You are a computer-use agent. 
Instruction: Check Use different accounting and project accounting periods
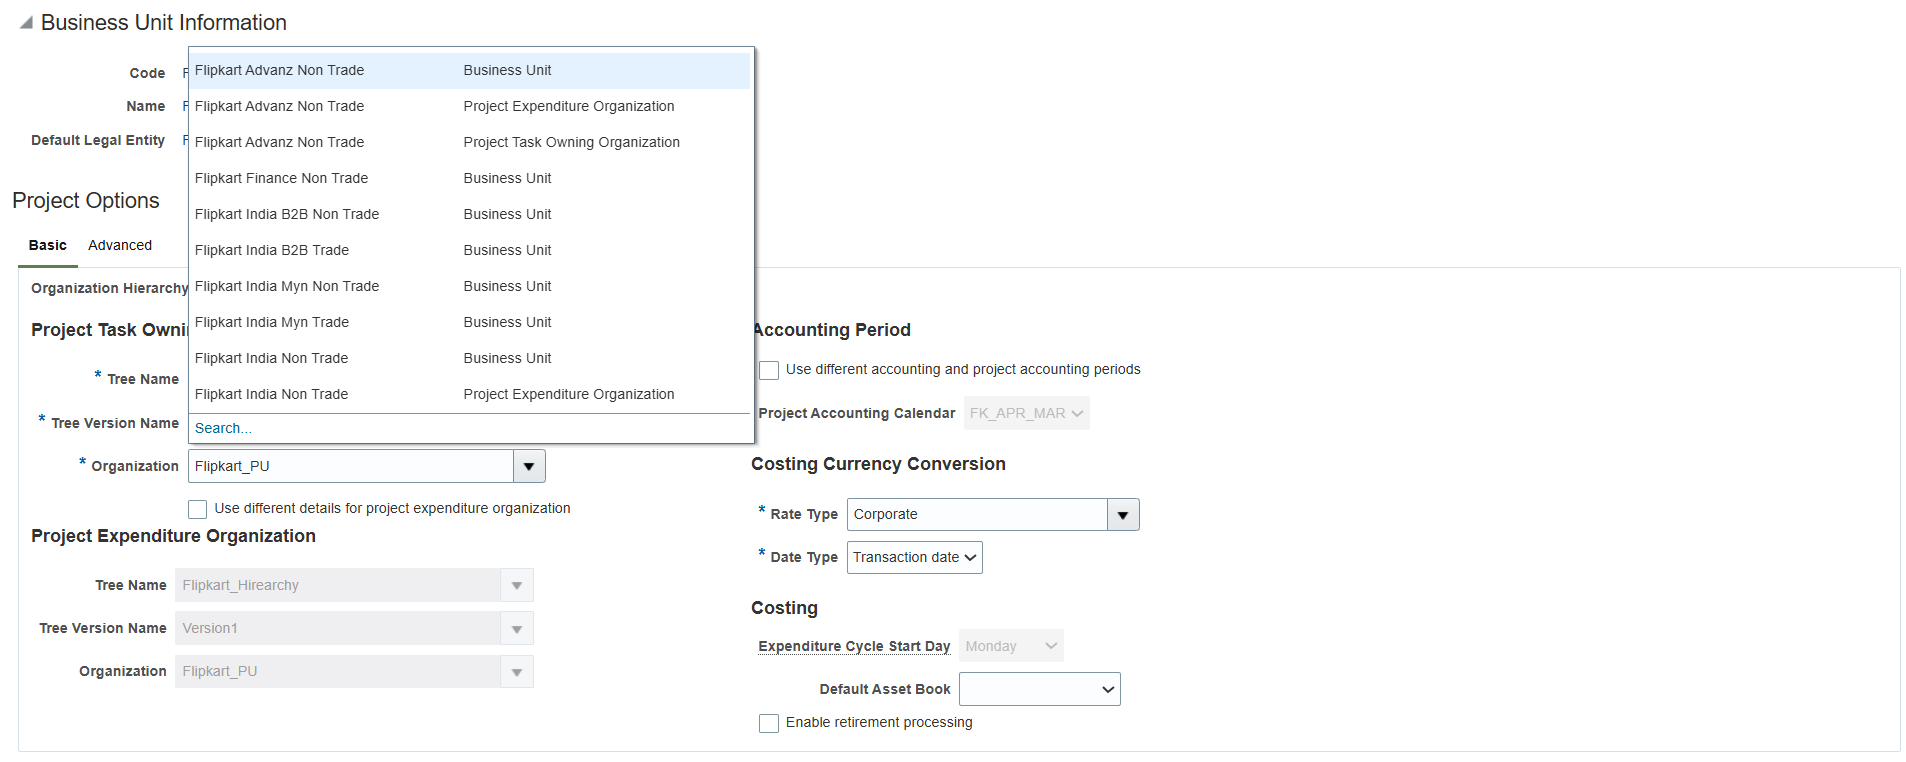(769, 370)
